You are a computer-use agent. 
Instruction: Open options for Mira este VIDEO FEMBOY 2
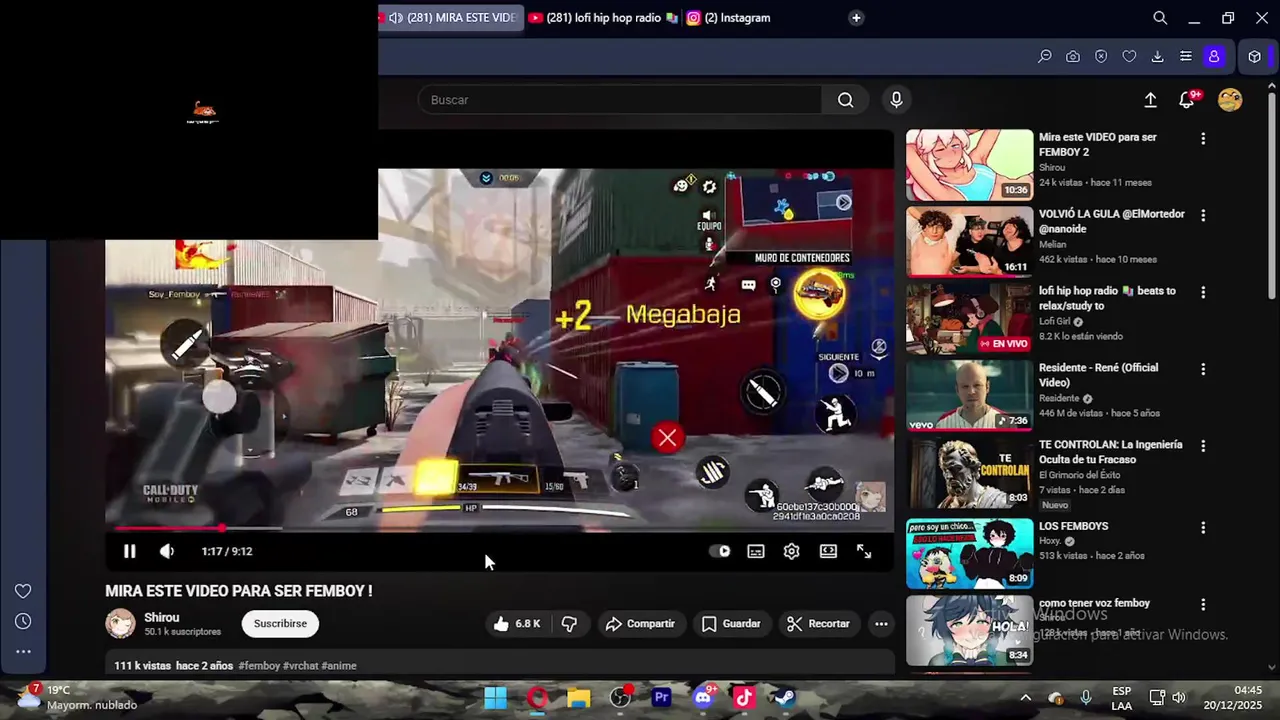(x=1203, y=139)
